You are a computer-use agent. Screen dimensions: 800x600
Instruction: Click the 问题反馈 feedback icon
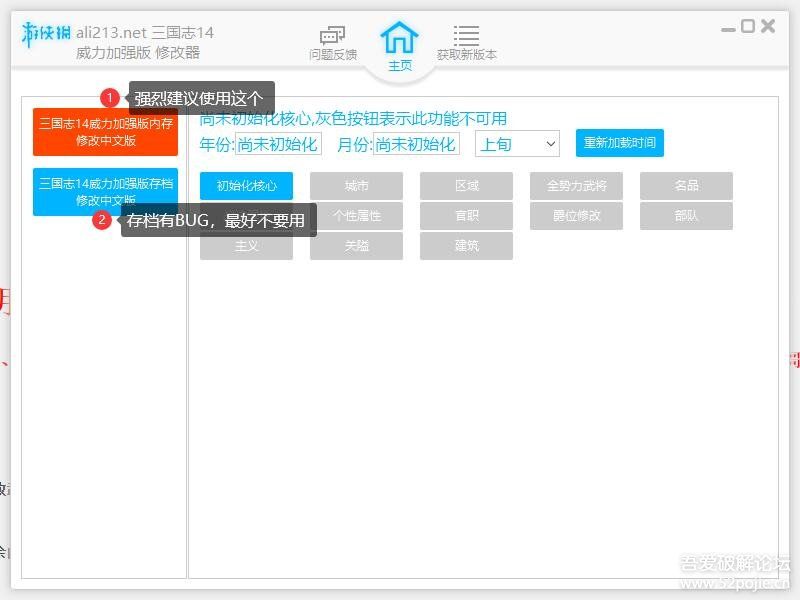[333, 36]
